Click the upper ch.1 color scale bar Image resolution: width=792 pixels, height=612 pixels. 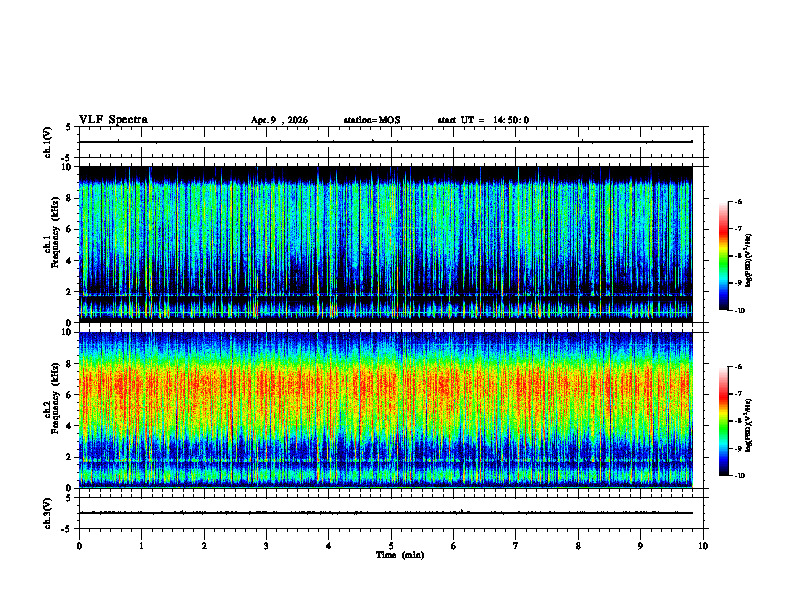tap(724, 256)
